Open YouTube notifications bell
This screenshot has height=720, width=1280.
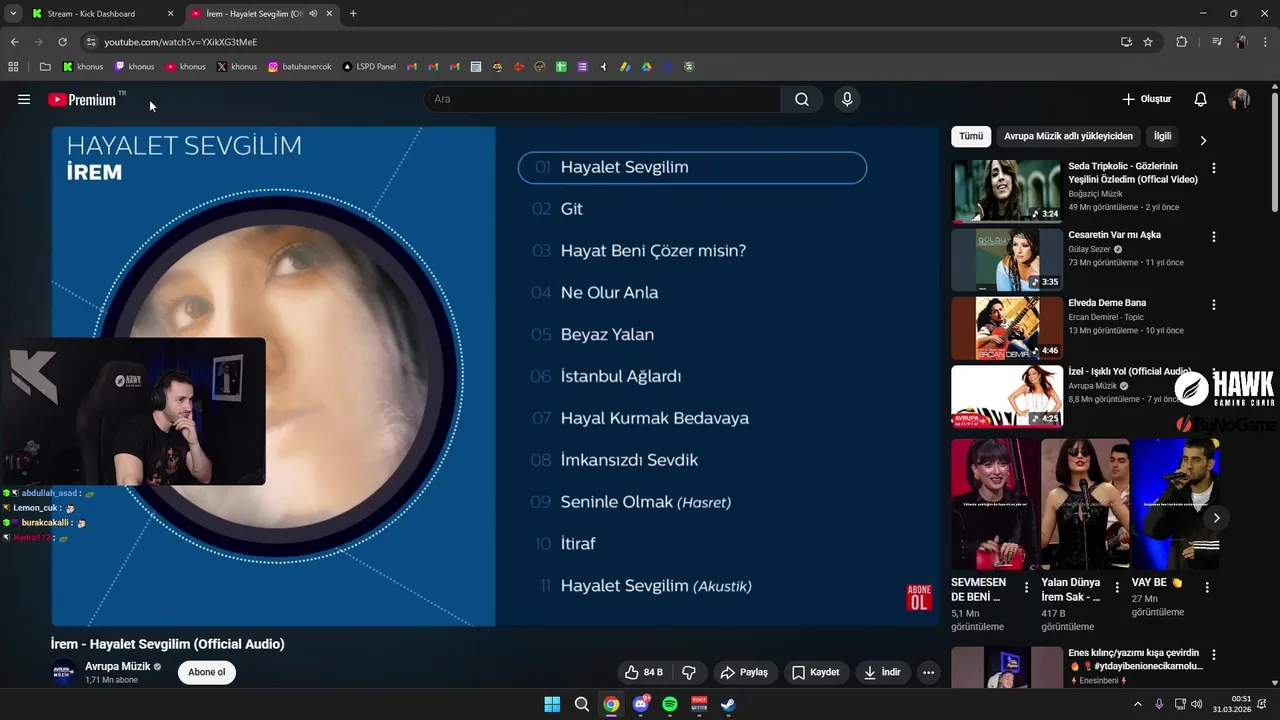click(x=1201, y=99)
